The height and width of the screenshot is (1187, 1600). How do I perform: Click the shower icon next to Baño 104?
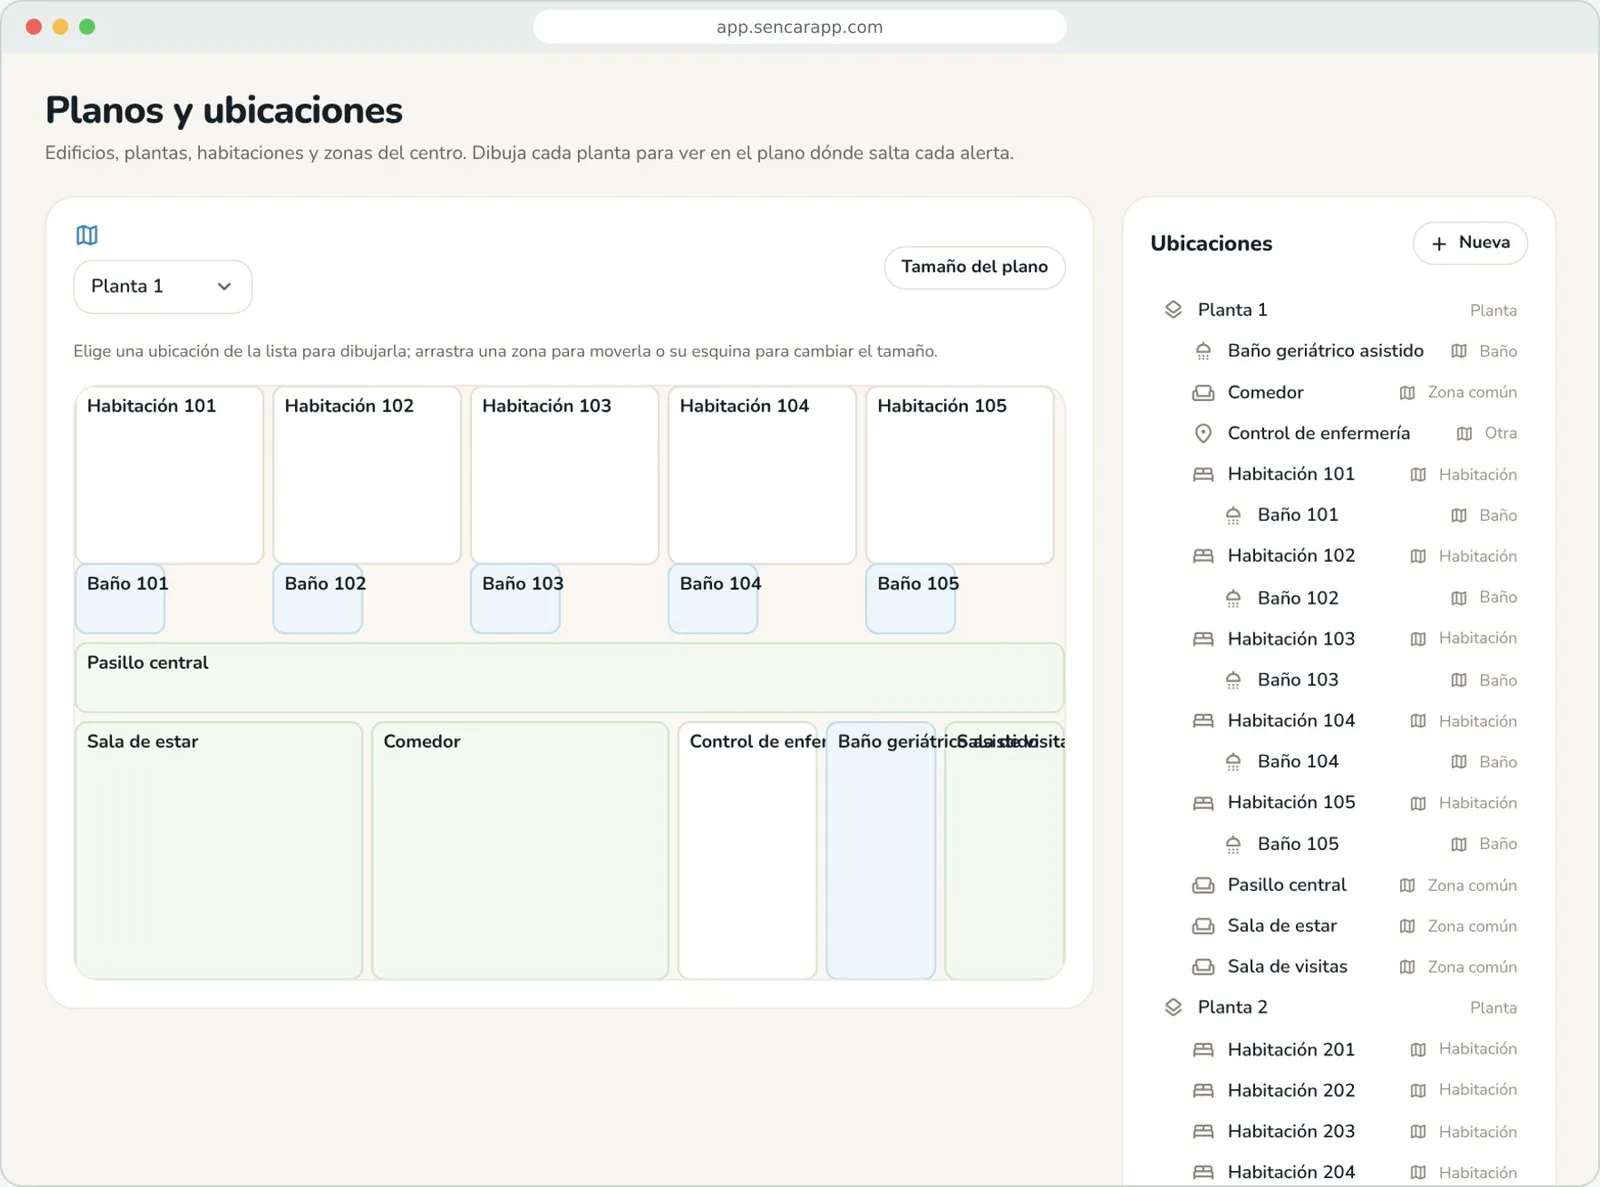coord(1233,762)
